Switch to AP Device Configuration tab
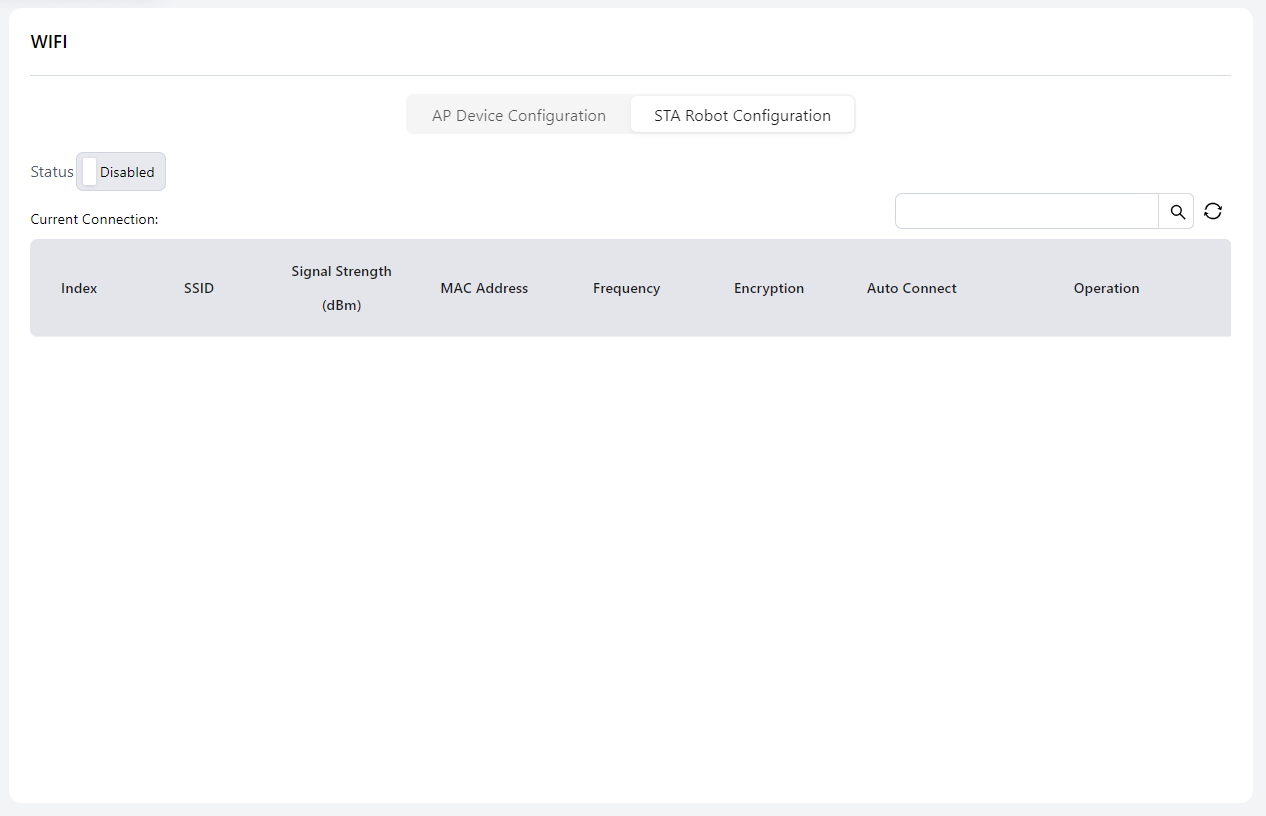 [x=518, y=115]
